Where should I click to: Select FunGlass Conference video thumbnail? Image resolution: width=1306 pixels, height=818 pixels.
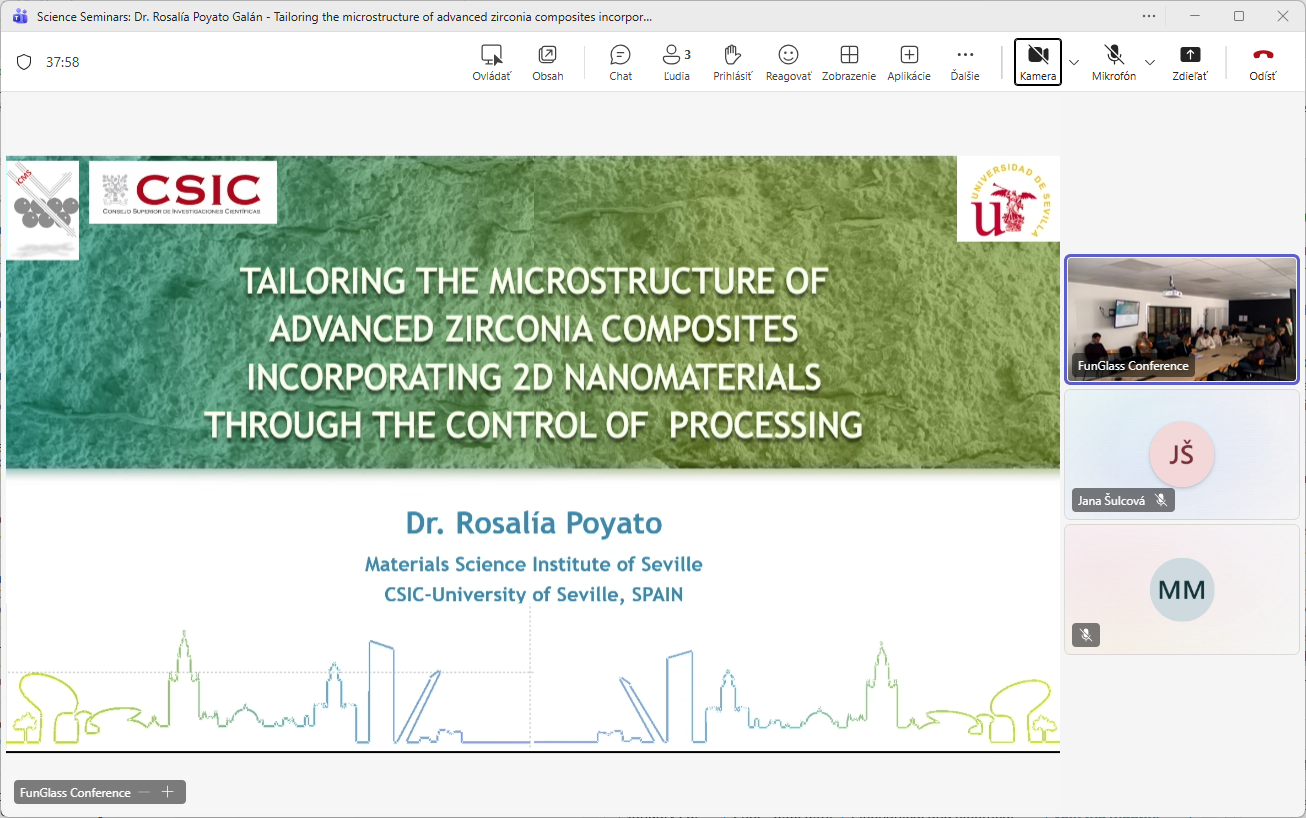[x=1181, y=319]
